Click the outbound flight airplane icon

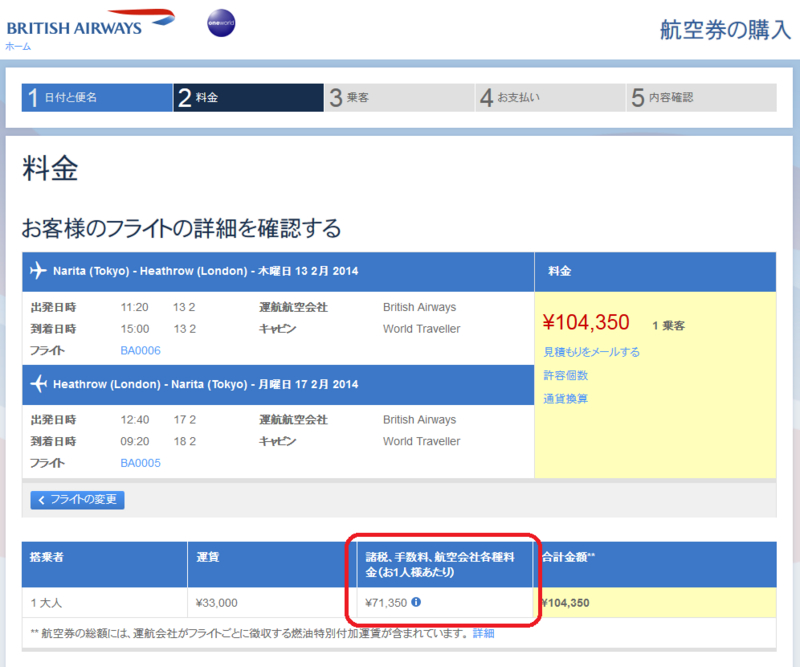(x=38, y=270)
